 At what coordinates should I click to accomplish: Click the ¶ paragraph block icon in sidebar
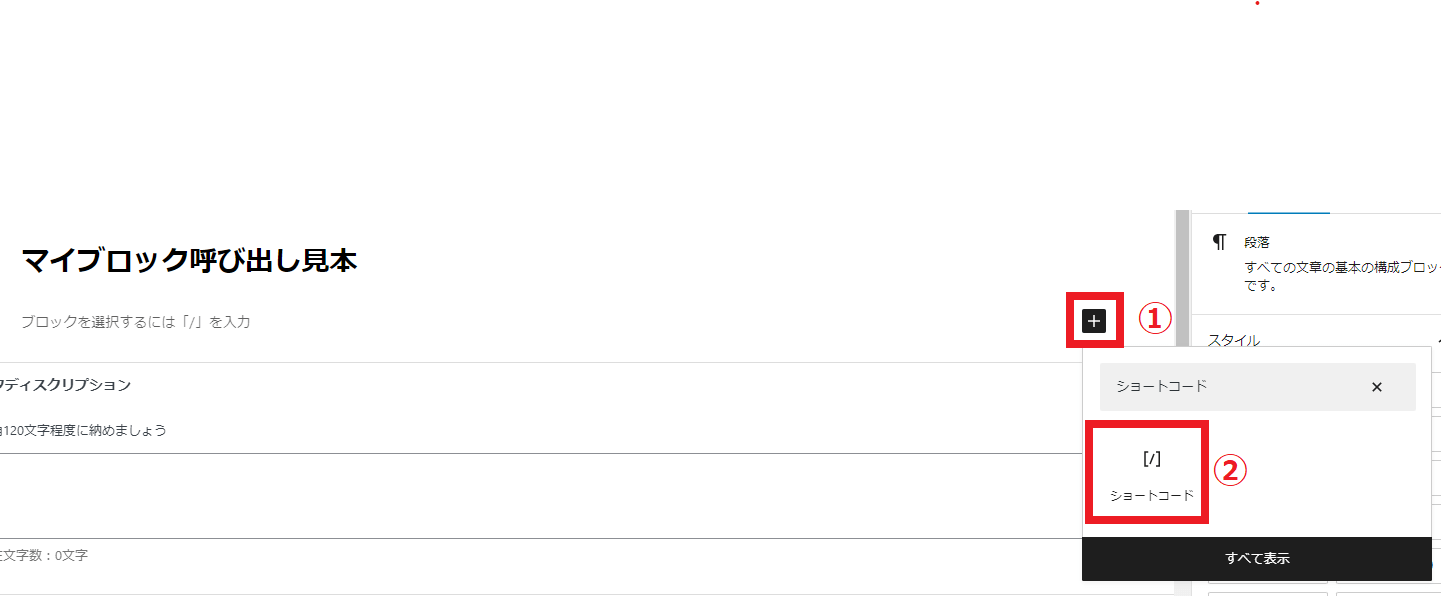1219,242
